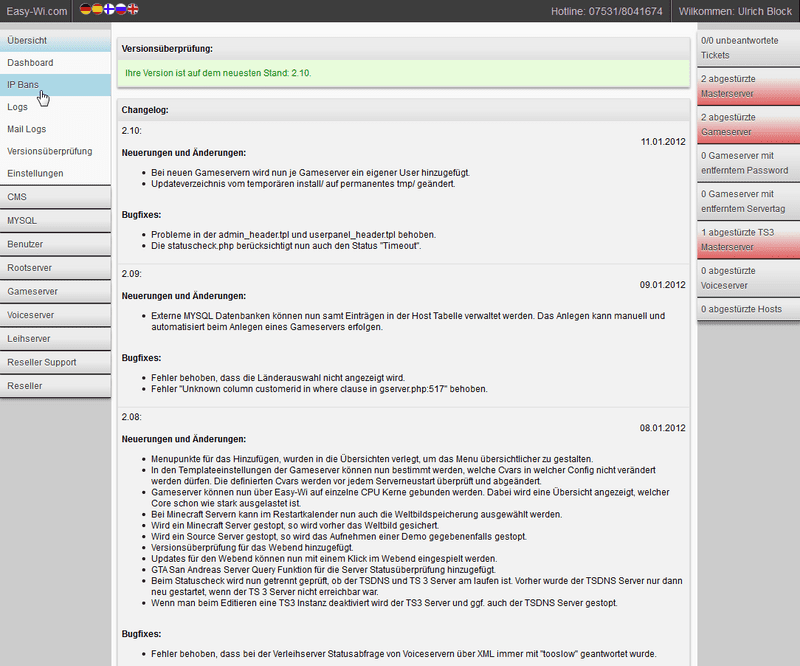Switch language with the Russian flag icon
The height and width of the screenshot is (666, 800).
(x=121, y=9)
